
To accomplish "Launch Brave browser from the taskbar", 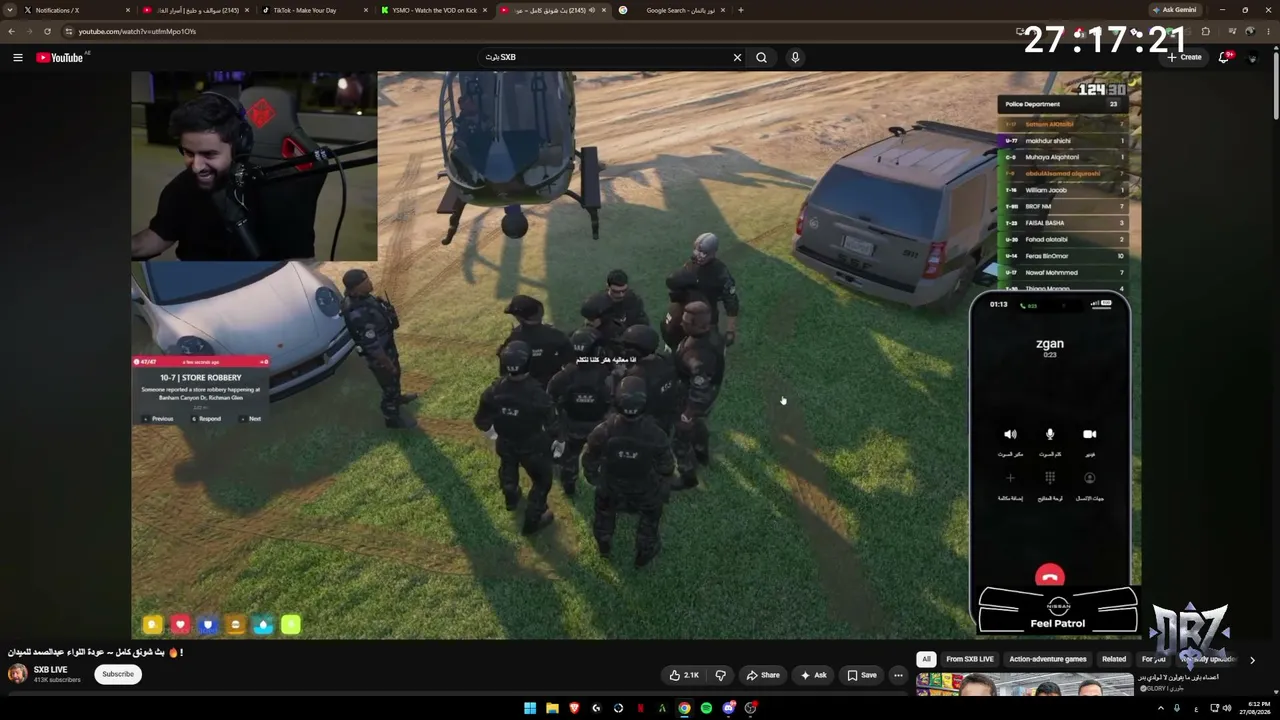I will [x=574, y=708].
